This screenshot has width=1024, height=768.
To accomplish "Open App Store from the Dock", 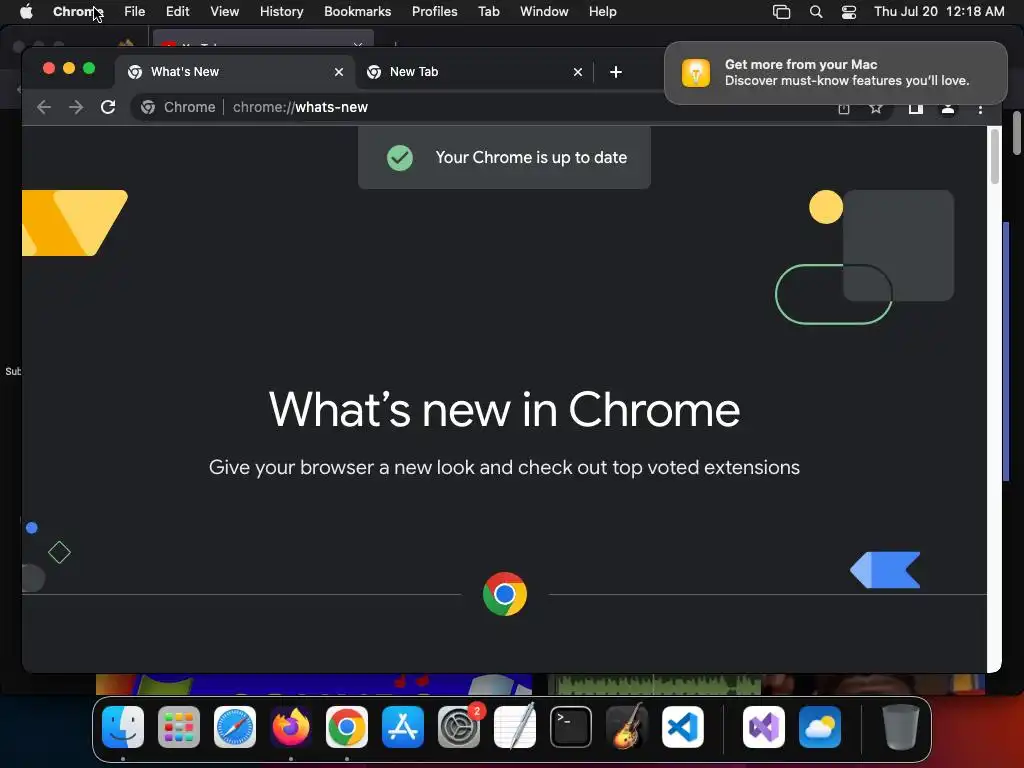I will (x=403, y=727).
